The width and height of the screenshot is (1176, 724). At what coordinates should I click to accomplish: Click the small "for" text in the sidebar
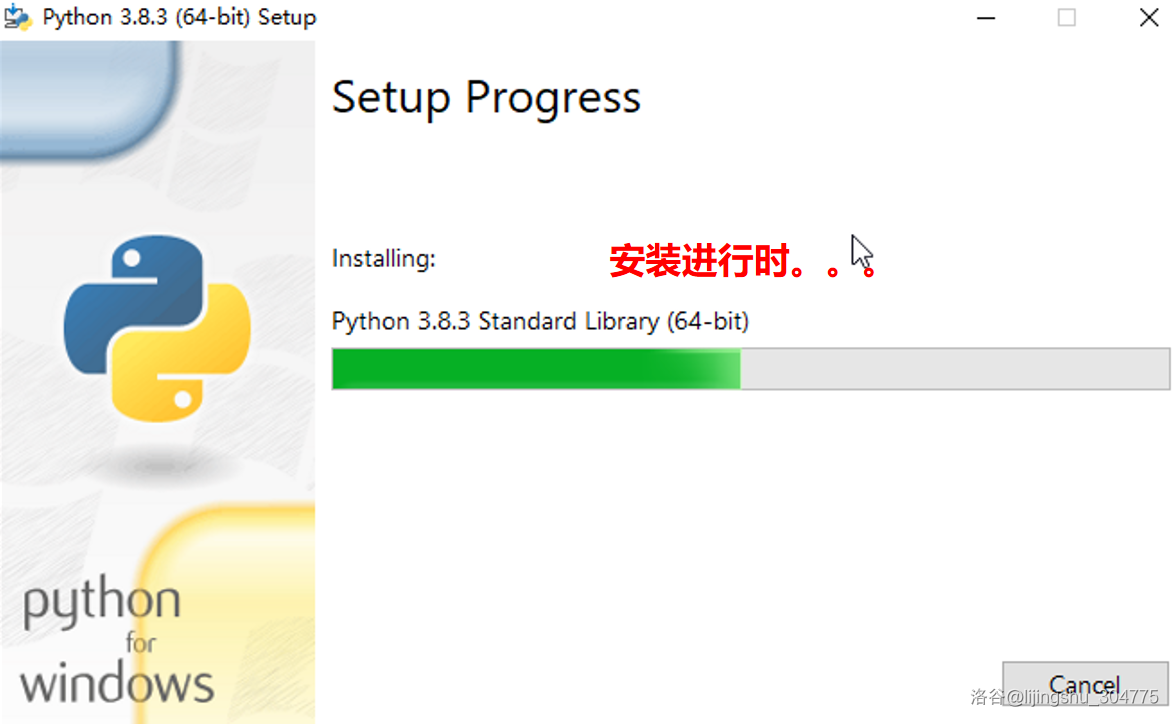click(141, 643)
